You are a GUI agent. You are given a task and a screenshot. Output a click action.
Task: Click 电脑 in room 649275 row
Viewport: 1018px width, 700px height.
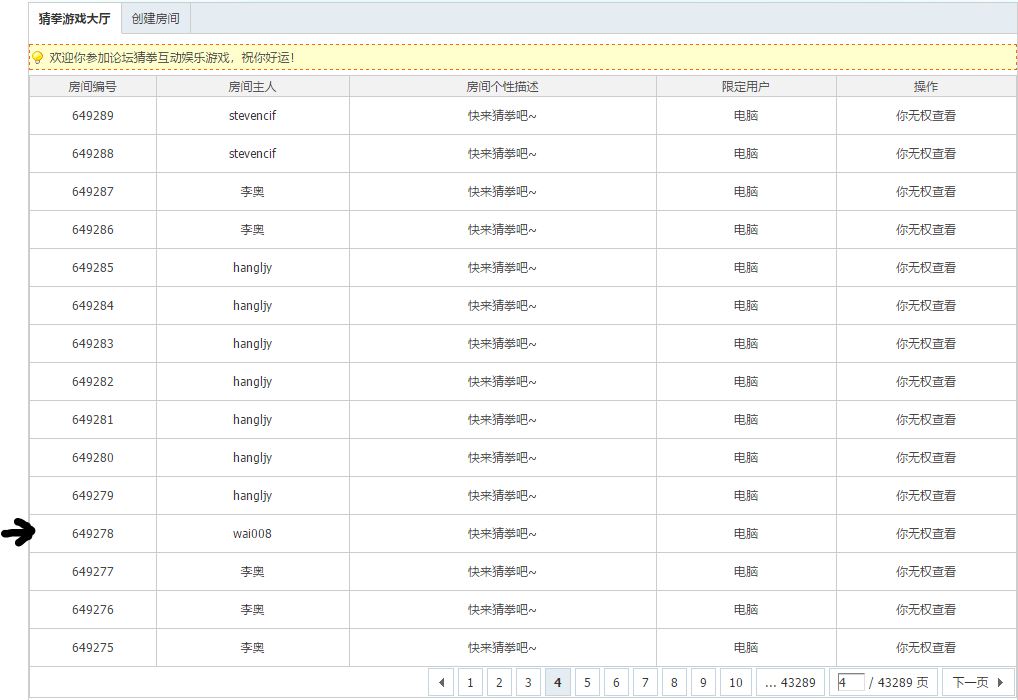746,648
